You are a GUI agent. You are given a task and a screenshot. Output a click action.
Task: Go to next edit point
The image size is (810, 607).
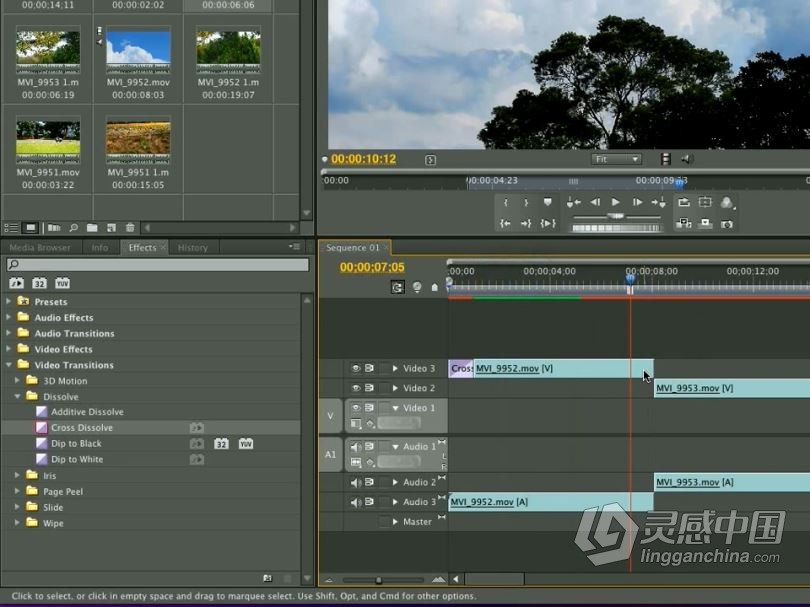tap(659, 203)
